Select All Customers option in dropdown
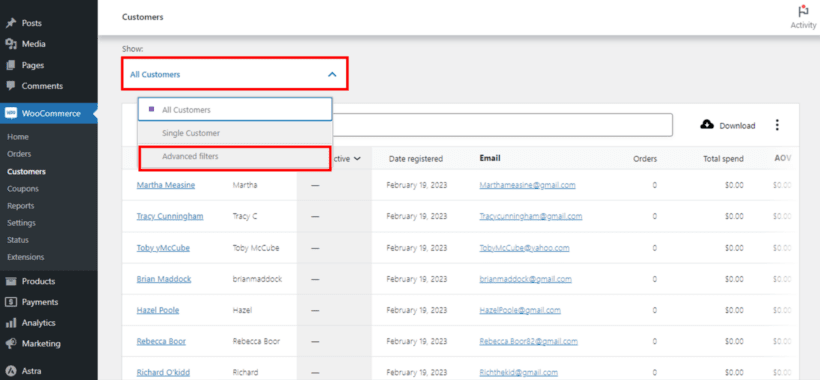 pos(235,110)
